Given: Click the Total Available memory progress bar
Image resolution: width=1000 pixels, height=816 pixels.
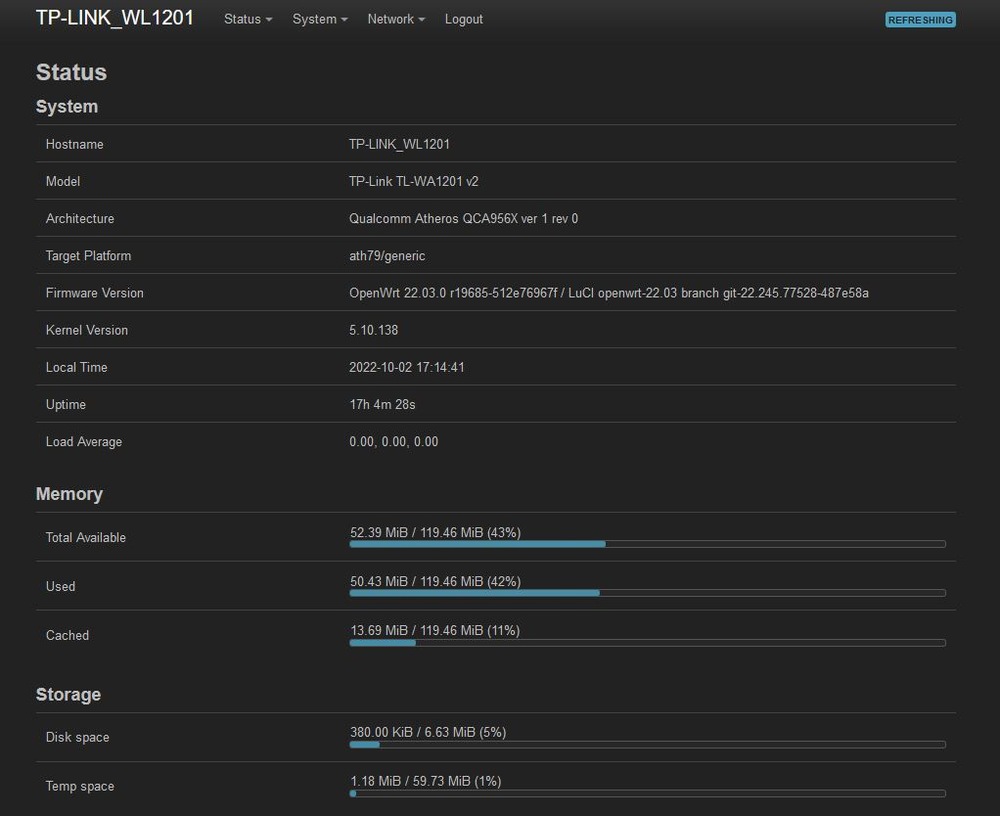Looking at the screenshot, I should point(647,544).
